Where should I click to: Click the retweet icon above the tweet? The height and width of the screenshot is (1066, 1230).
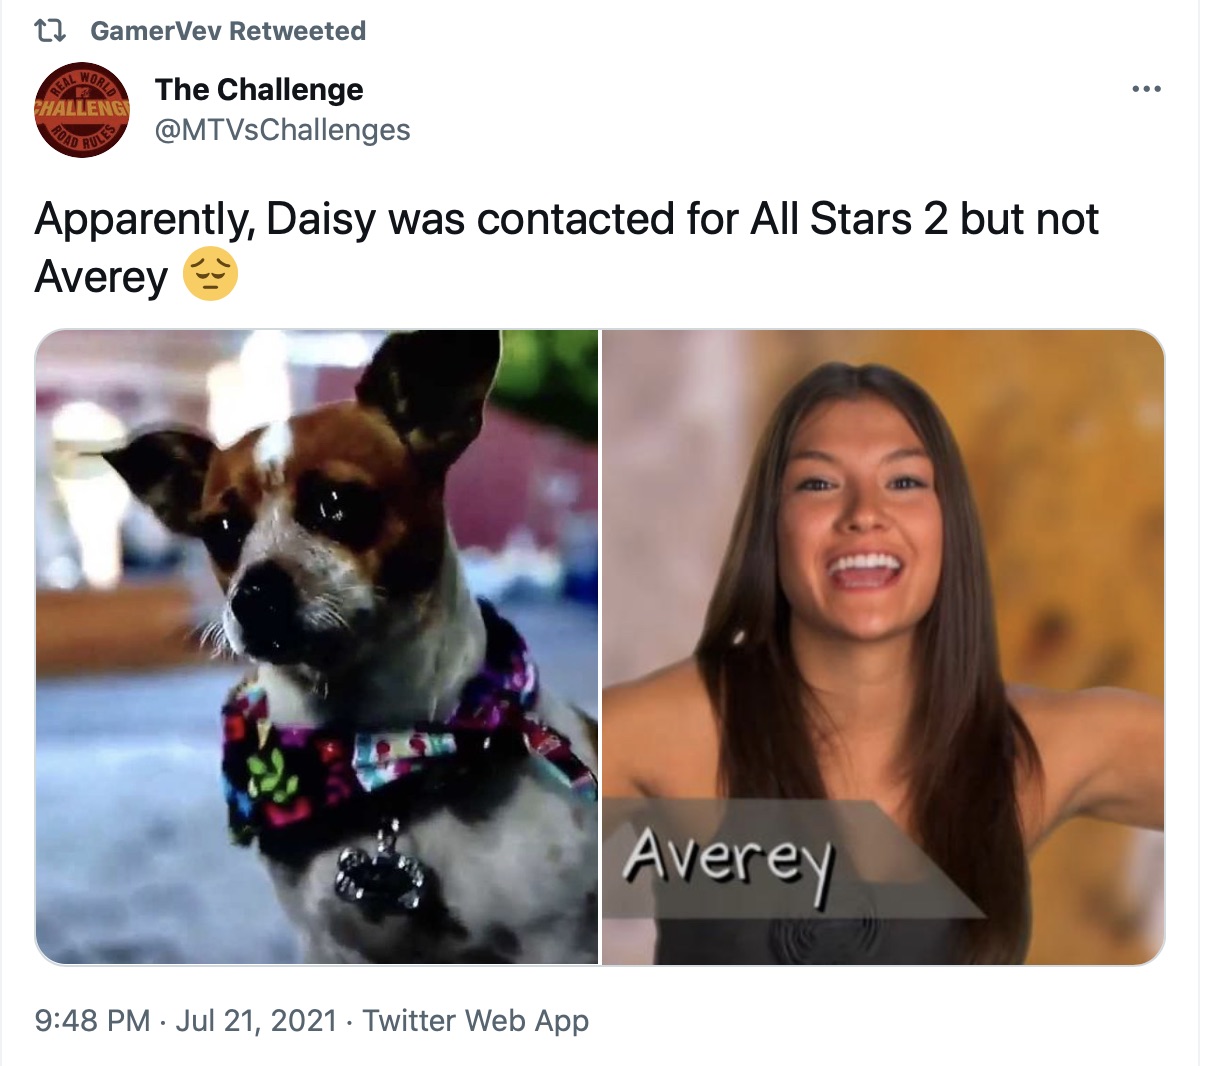pyautogui.click(x=50, y=31)
